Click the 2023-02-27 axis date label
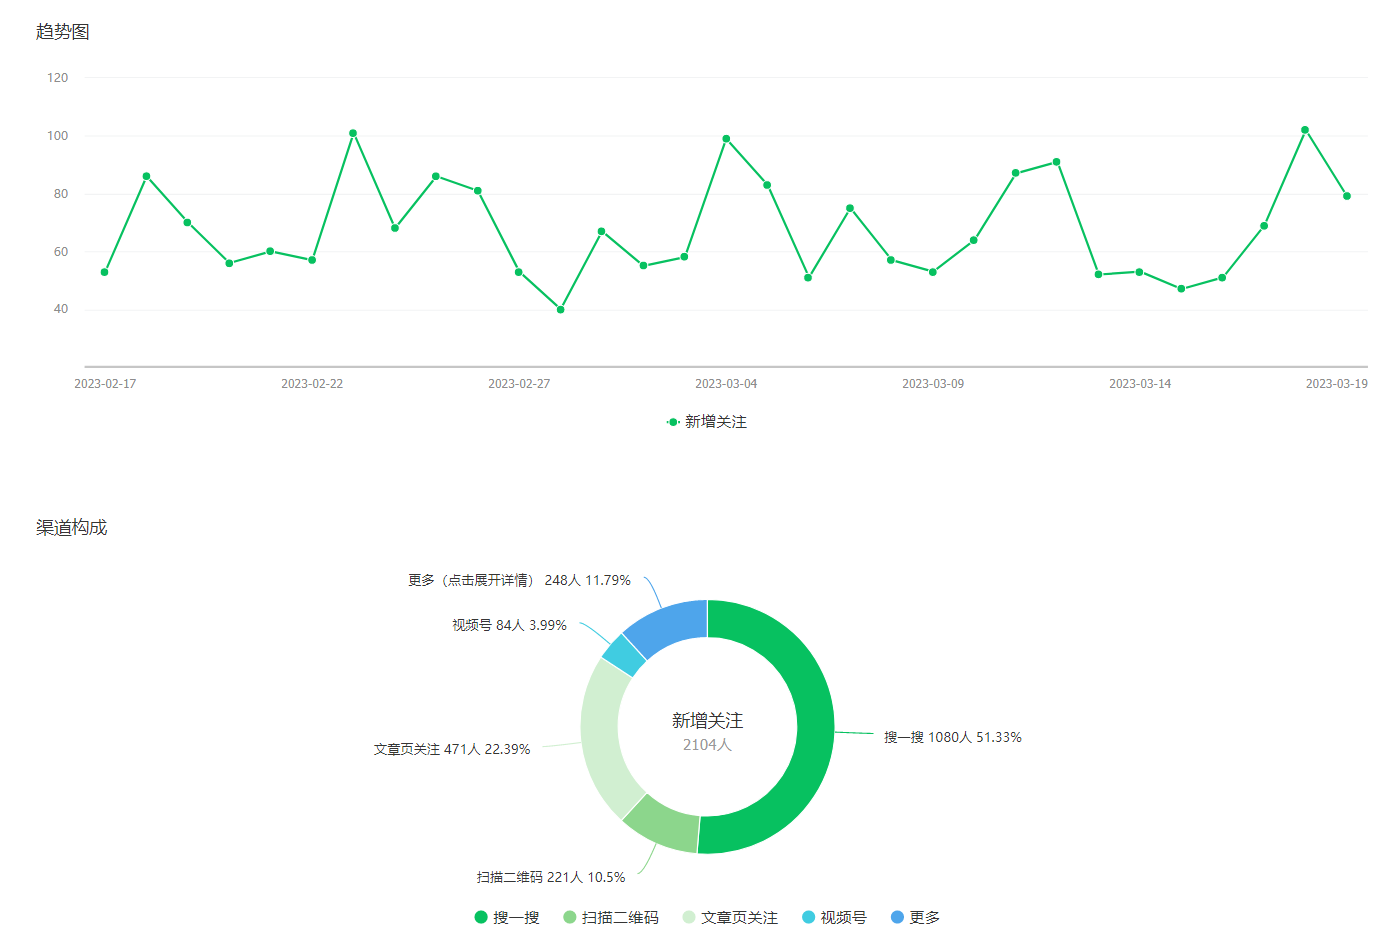Viewport: 1390px width, 949px height. (x=519, y=384)
